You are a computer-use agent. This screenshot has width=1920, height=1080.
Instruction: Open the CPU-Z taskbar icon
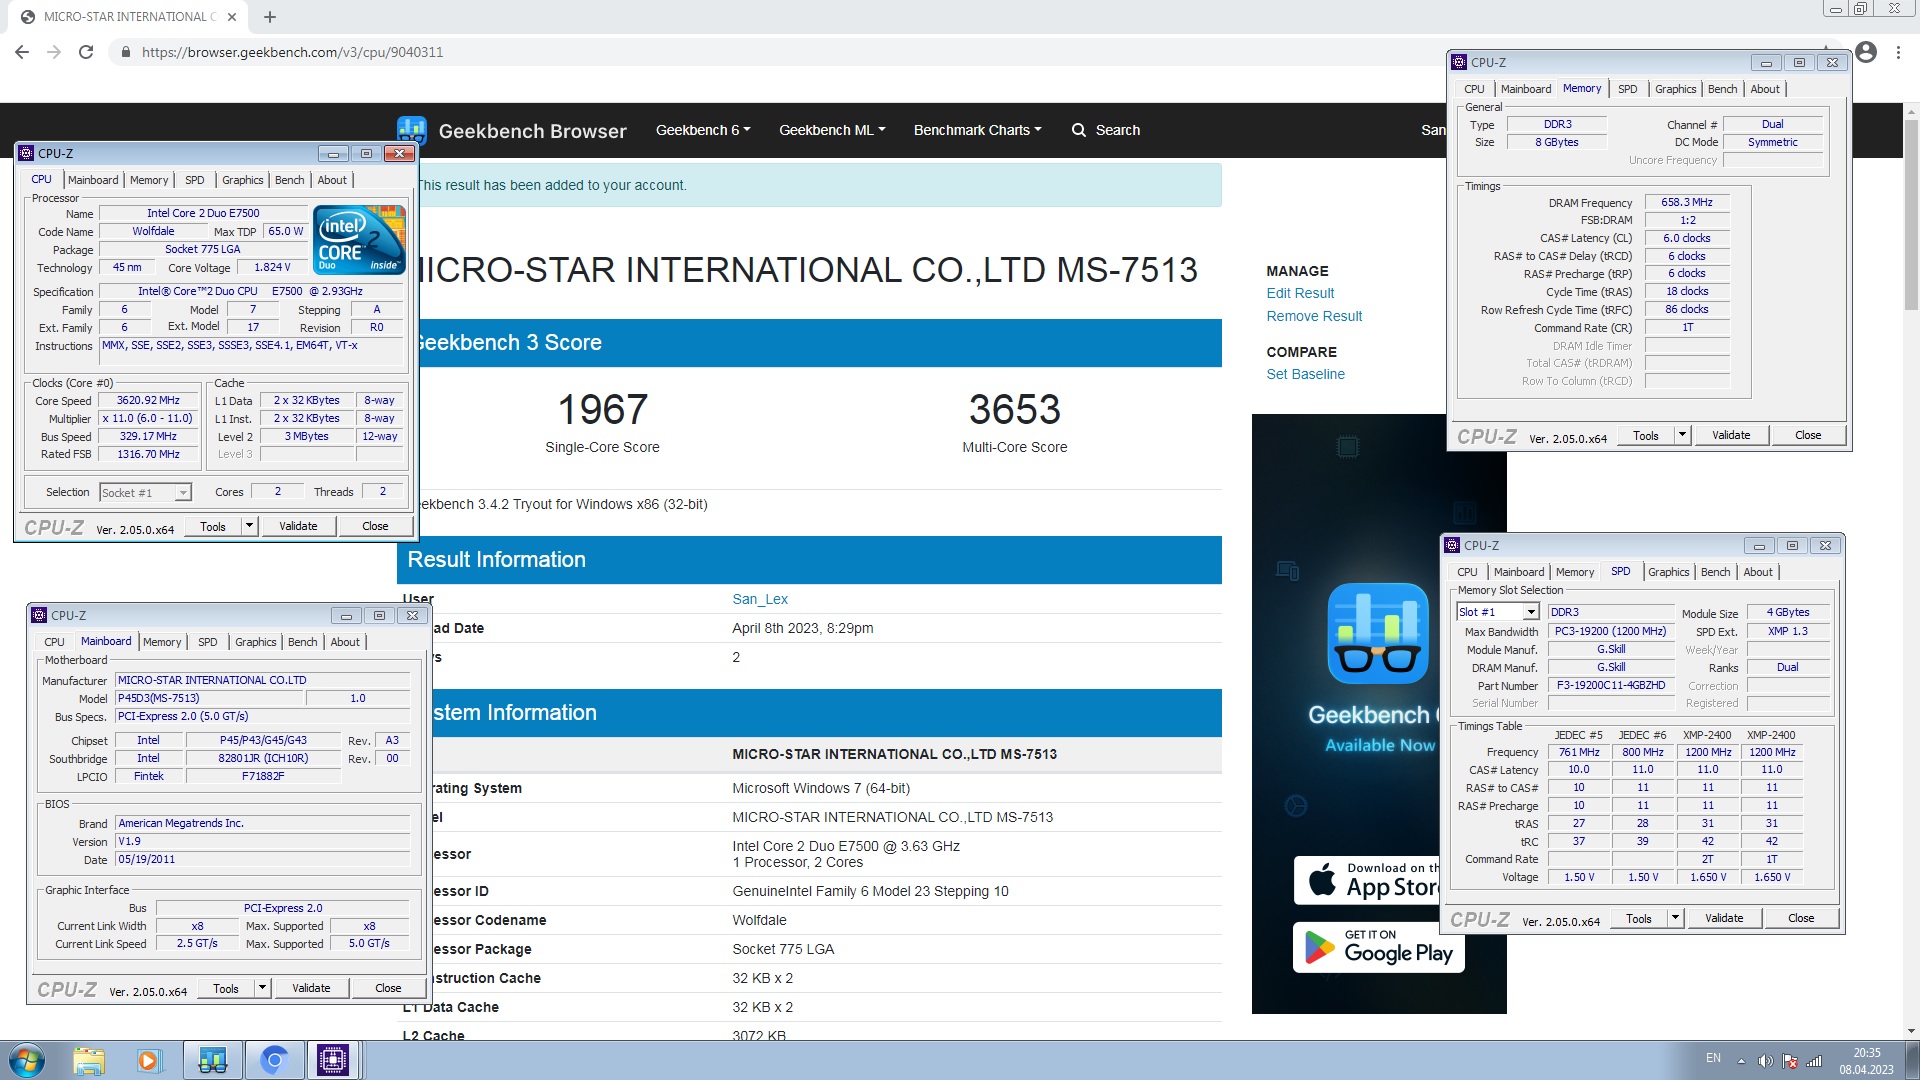point(333,1060)
